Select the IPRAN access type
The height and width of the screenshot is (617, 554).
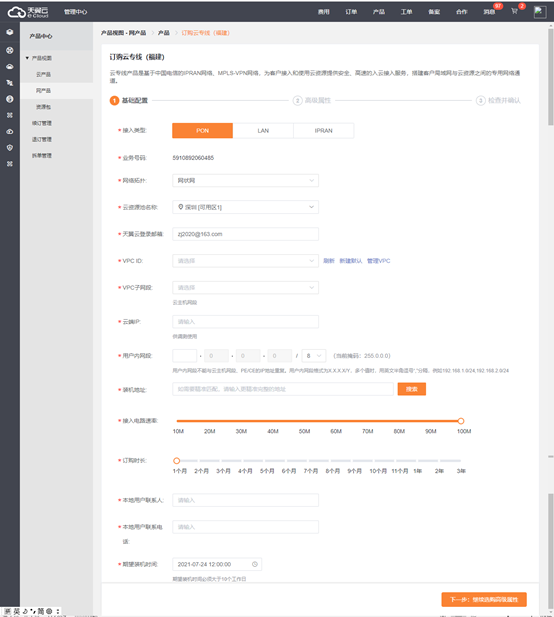coord(323,131)
